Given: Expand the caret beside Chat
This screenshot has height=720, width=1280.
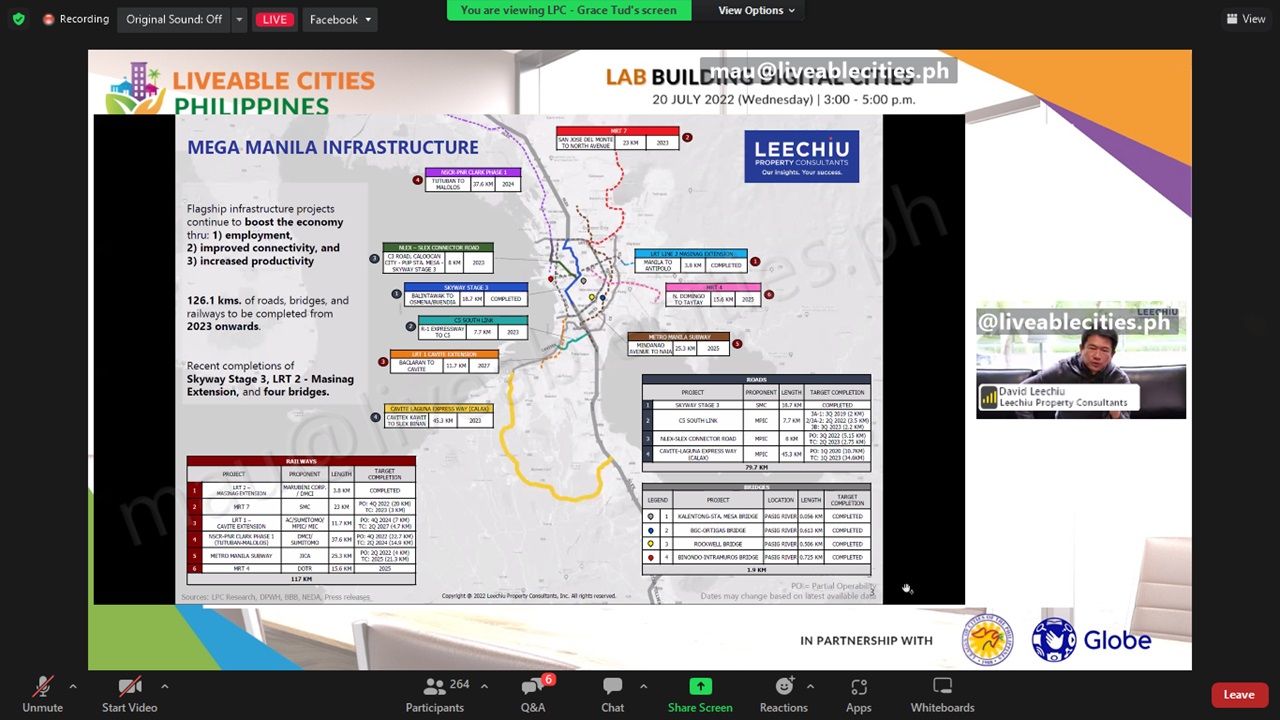Looking at the screenshot, I should pos(643,686).
